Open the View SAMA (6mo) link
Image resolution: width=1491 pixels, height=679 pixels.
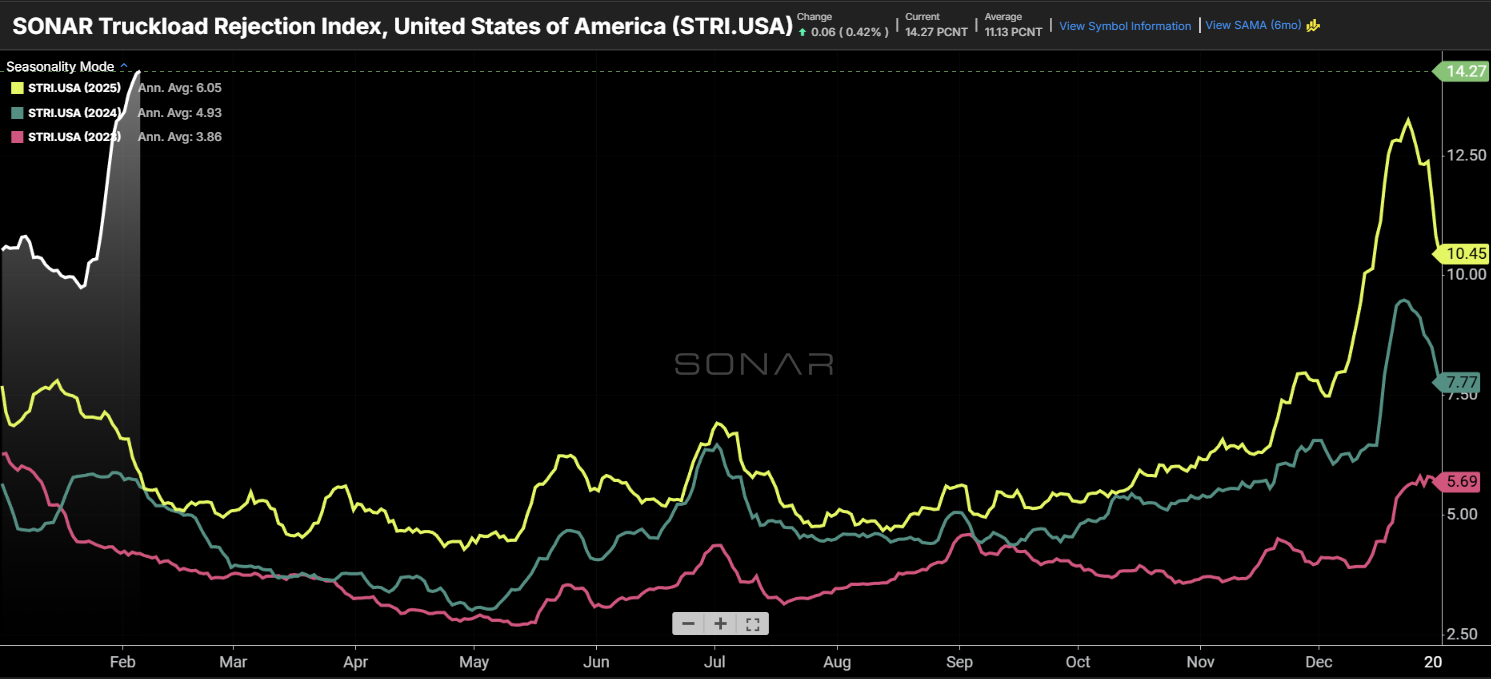tap(1253, 26)
